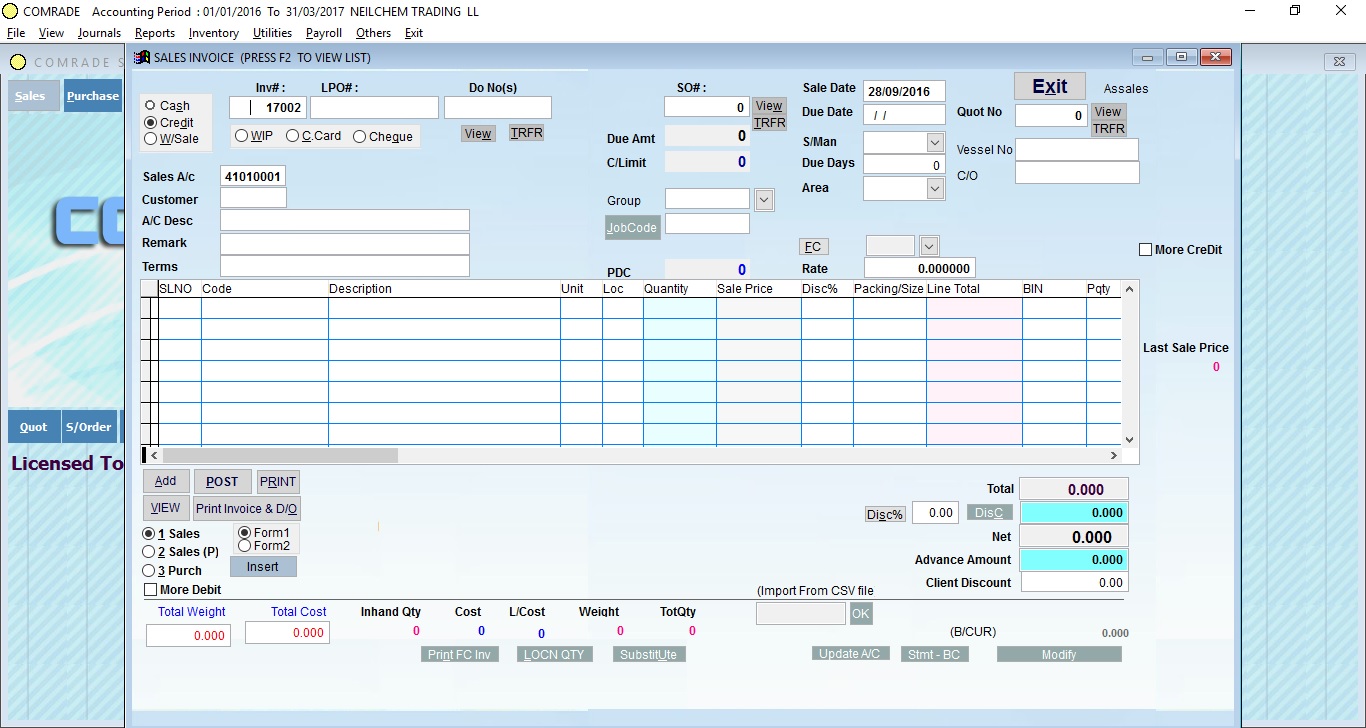Click the PRINT button
The height and width of the screenshot is (728, 1366).
(278, 481)
